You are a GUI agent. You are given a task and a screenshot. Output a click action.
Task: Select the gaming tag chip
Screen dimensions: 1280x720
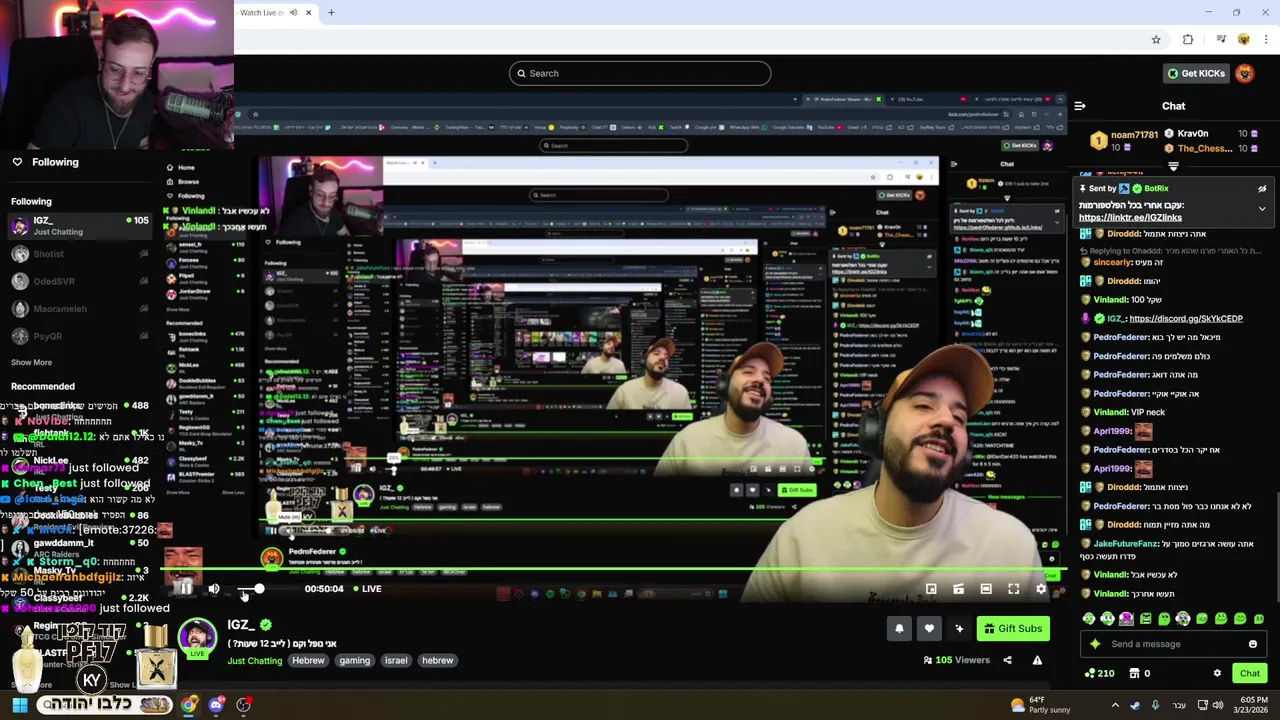coord(354,660)
